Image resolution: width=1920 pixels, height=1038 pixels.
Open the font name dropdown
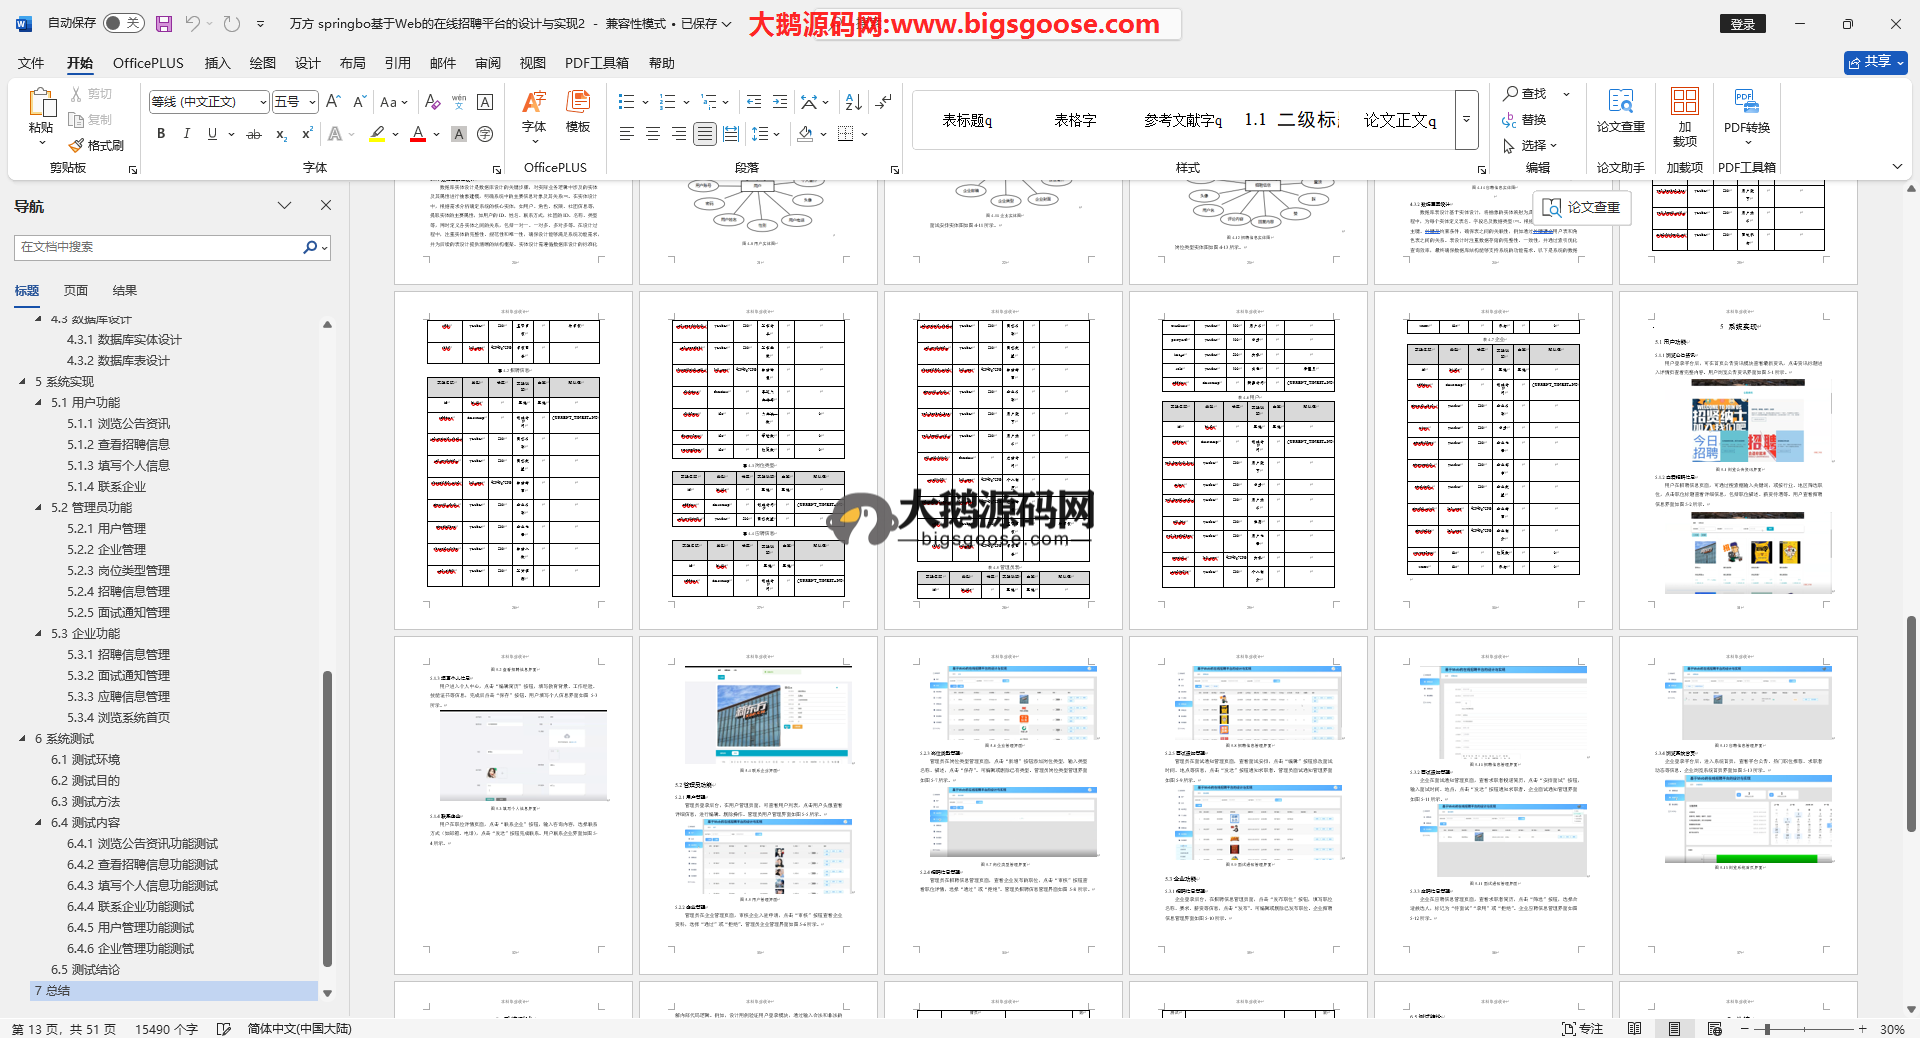click(263, 102)
